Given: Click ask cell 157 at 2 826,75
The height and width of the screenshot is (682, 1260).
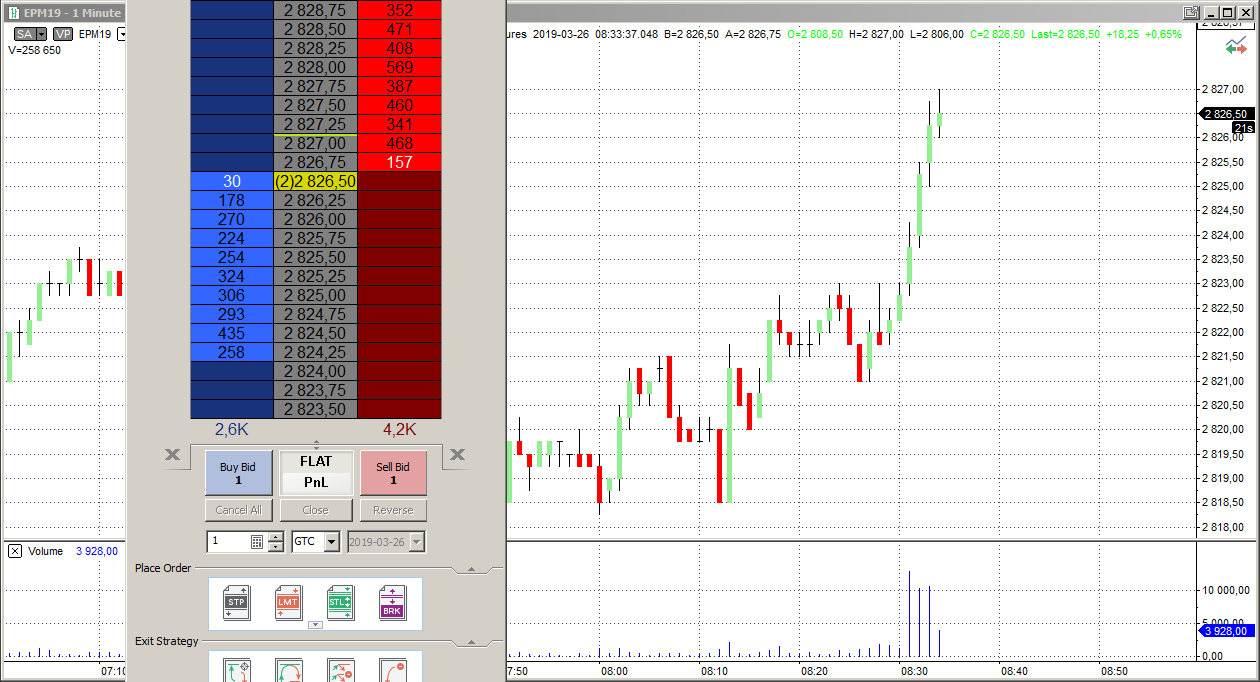Looking at the screenshot, I should click(x=399, y=162).
